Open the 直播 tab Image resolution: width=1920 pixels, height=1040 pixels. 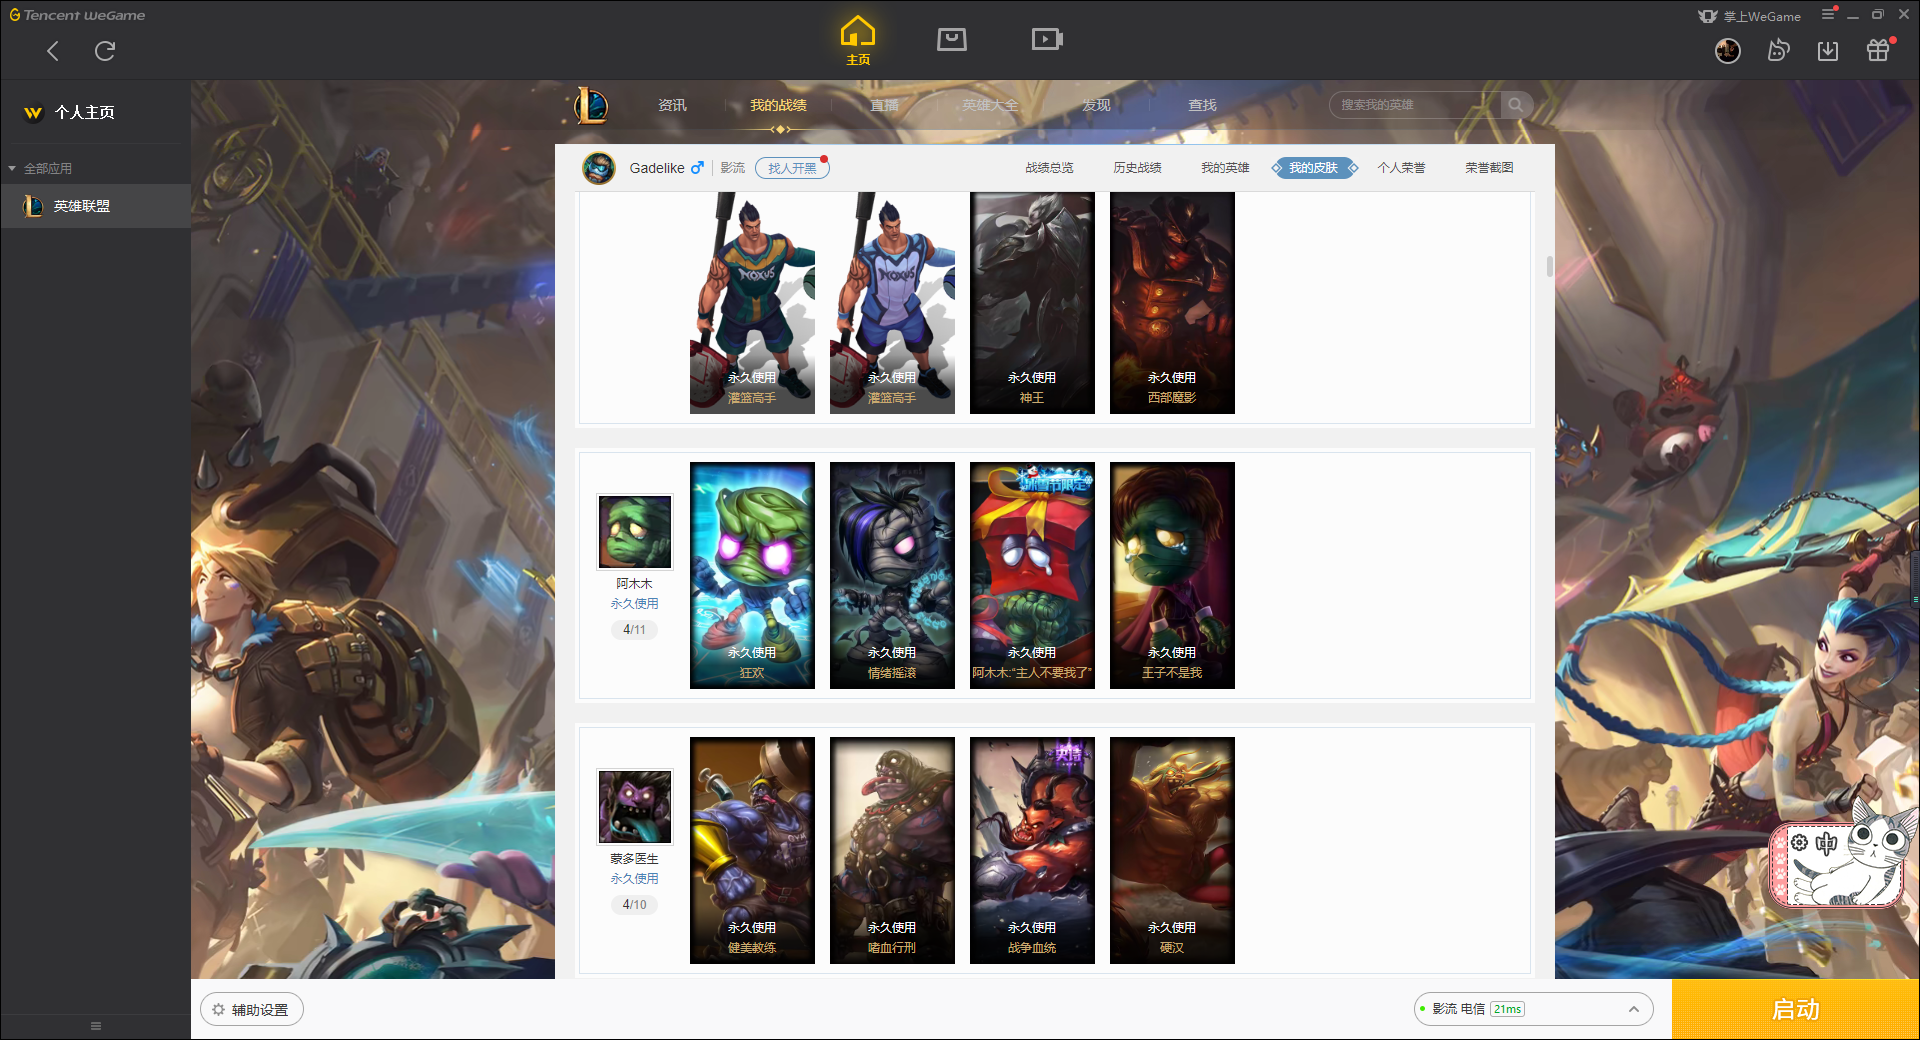point(884,105)
